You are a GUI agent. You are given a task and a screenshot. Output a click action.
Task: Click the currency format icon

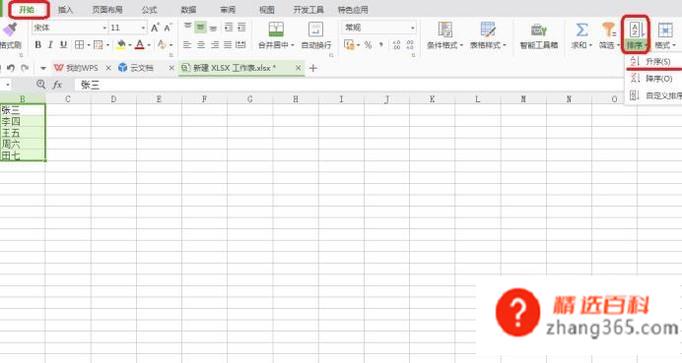[x=349, y=45]
